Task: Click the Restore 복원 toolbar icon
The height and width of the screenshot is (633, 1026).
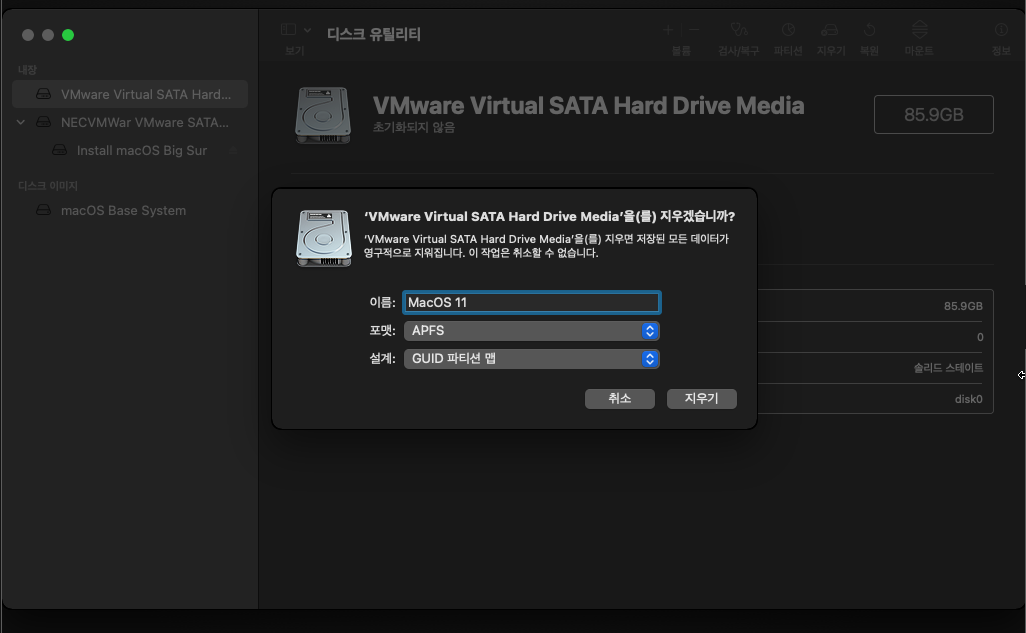Action: coord(869,29)
